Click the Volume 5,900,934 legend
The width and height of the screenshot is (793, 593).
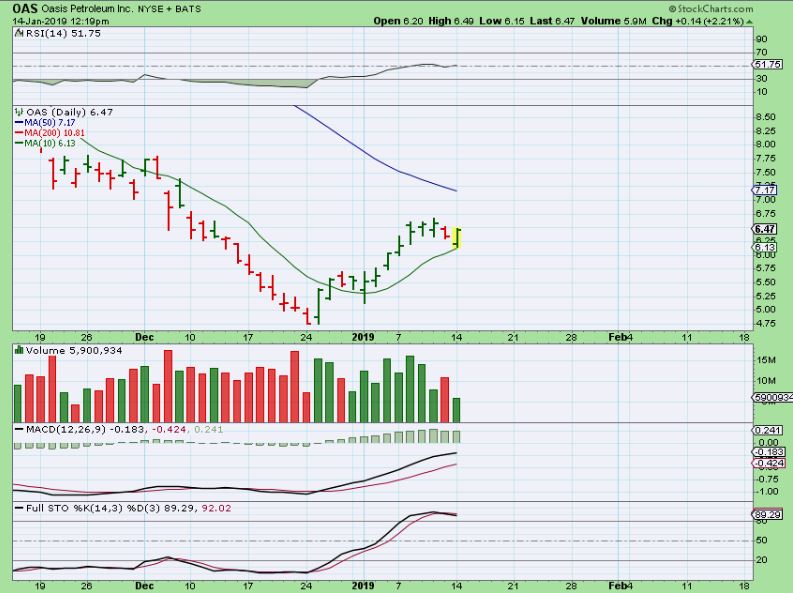point(74,350)
